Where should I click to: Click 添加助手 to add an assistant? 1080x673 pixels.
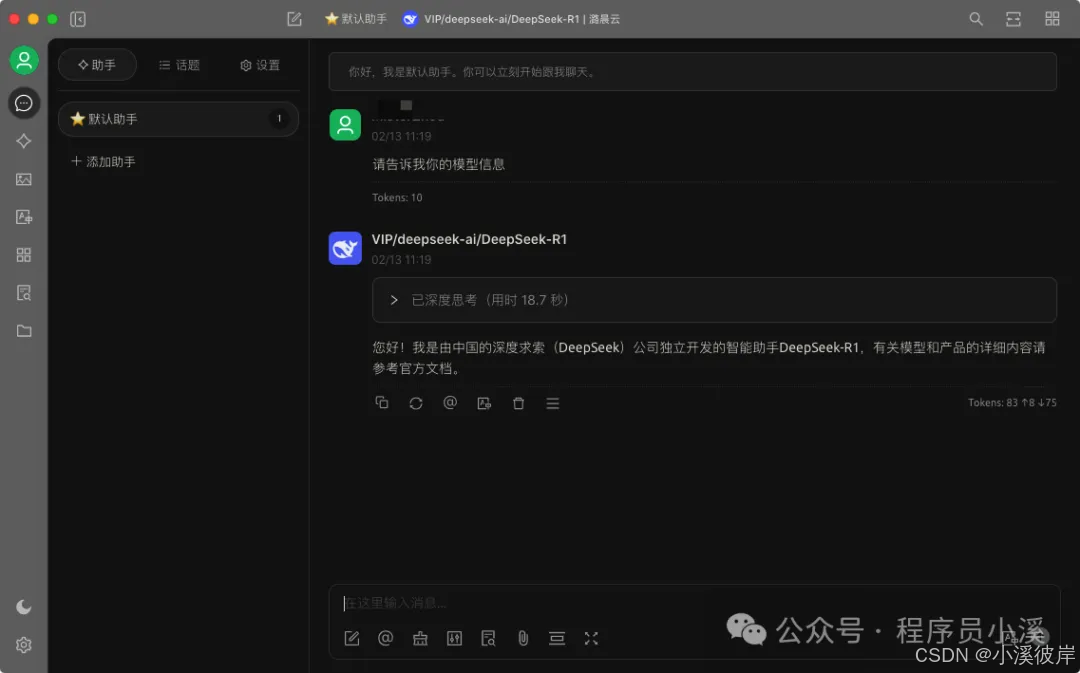tap(103, 162)
